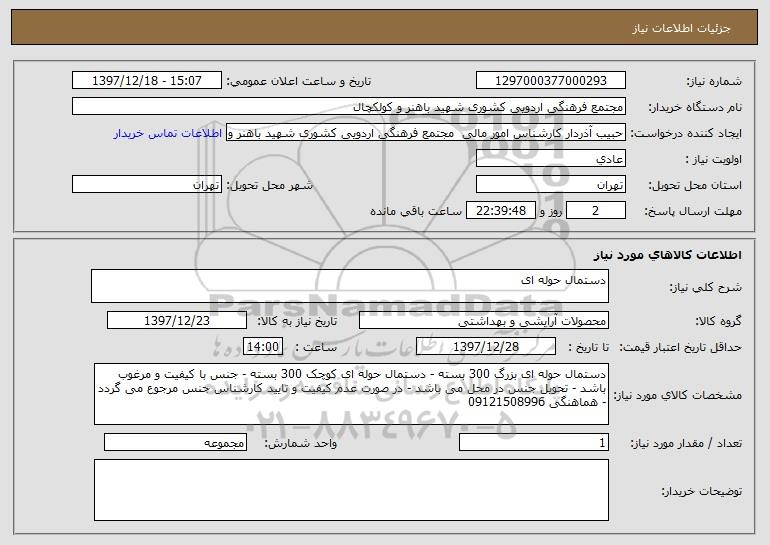Click the need date field 1397/12/23
The width and height of the screenshot is (770, 545).
pos(177,321)
